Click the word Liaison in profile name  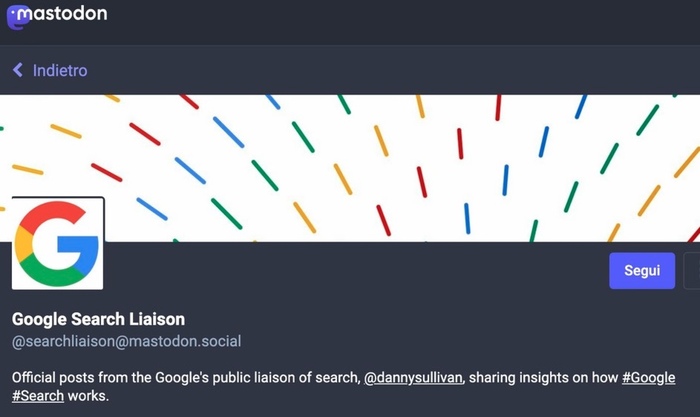coord(157,319)
